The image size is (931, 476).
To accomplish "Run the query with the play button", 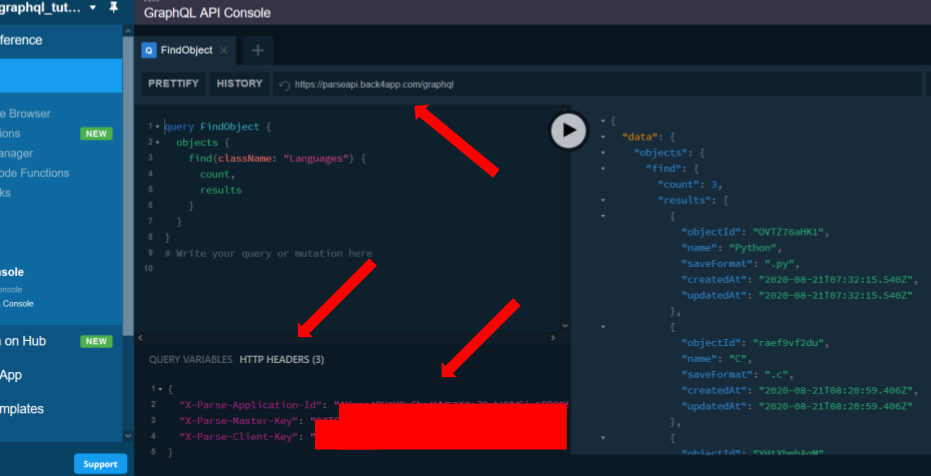I will point(569,129).
